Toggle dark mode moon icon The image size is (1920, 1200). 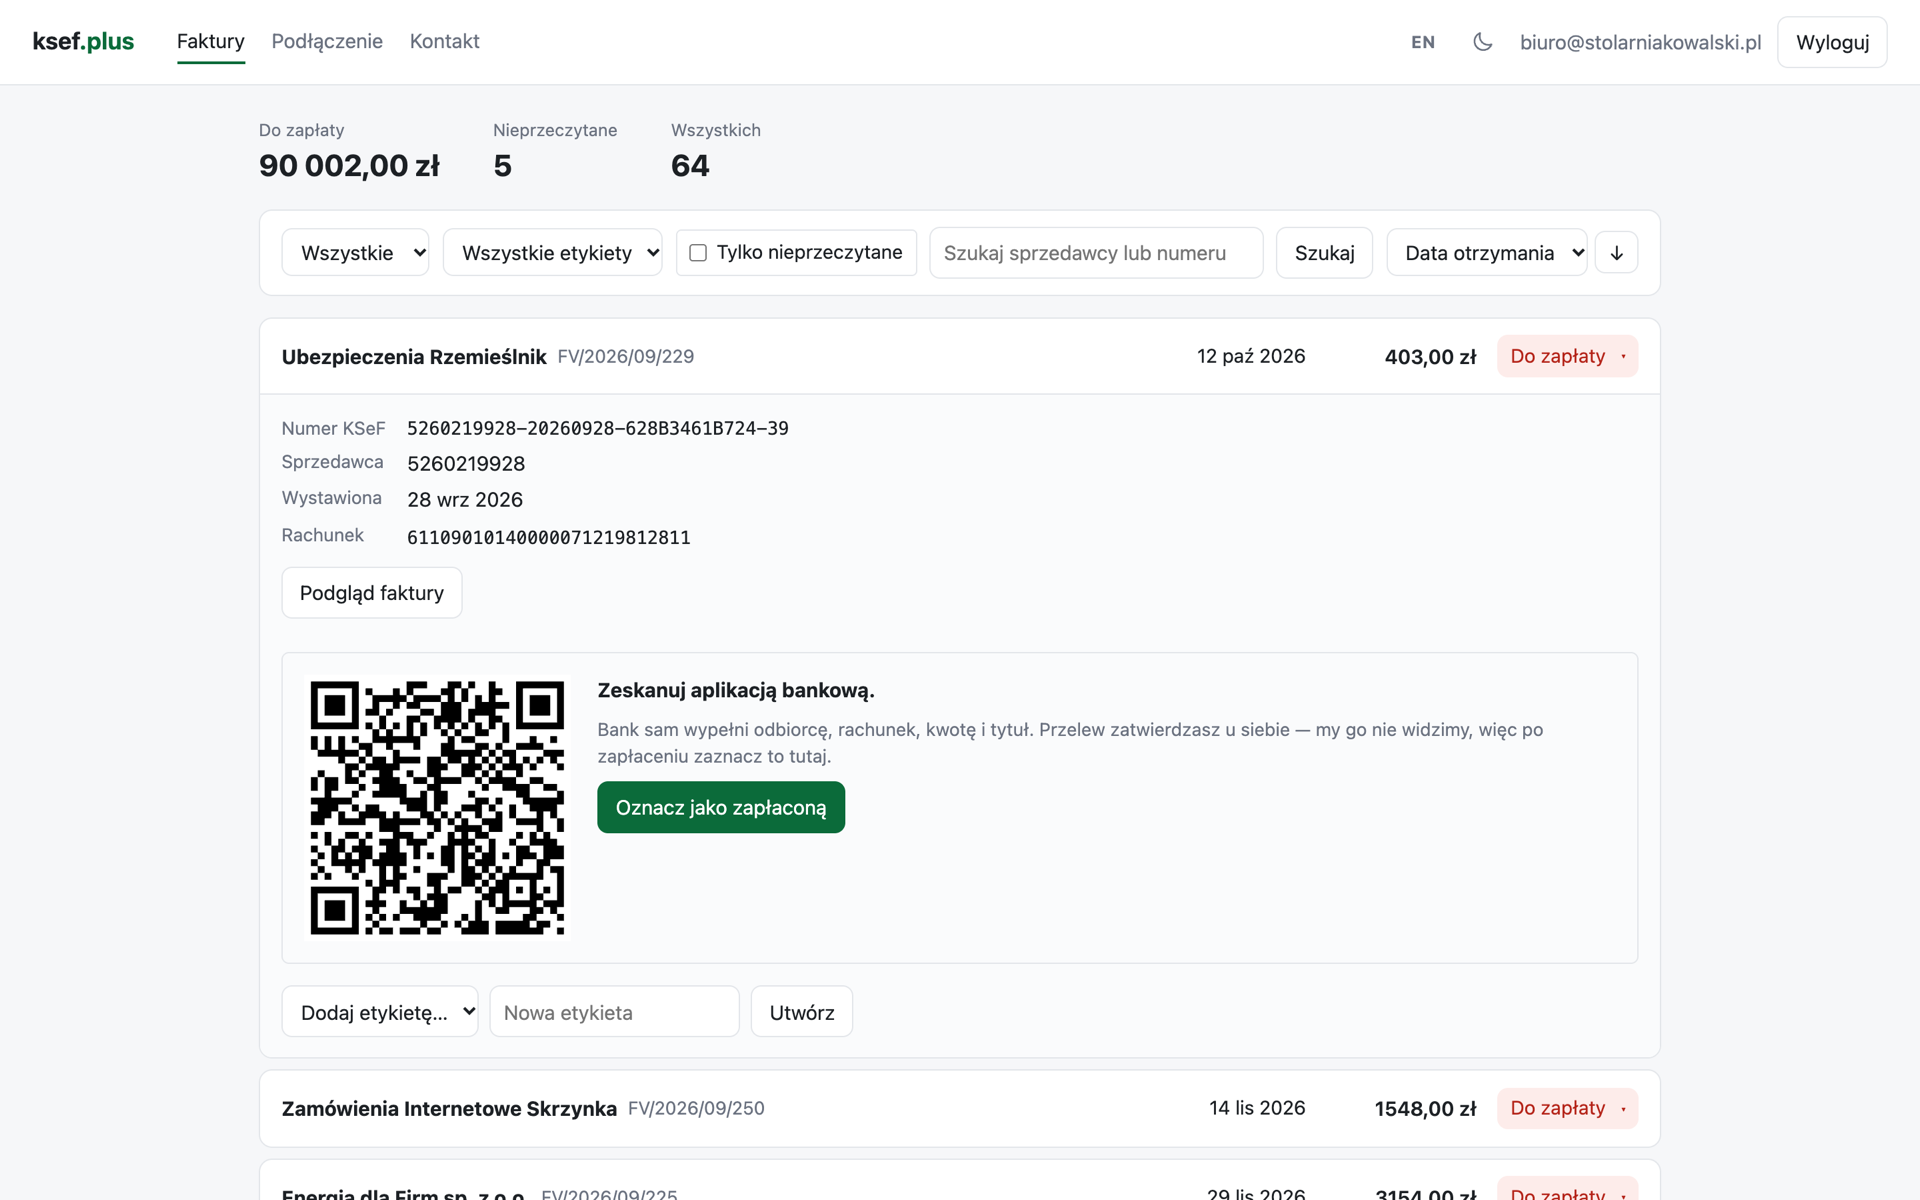1482,42
